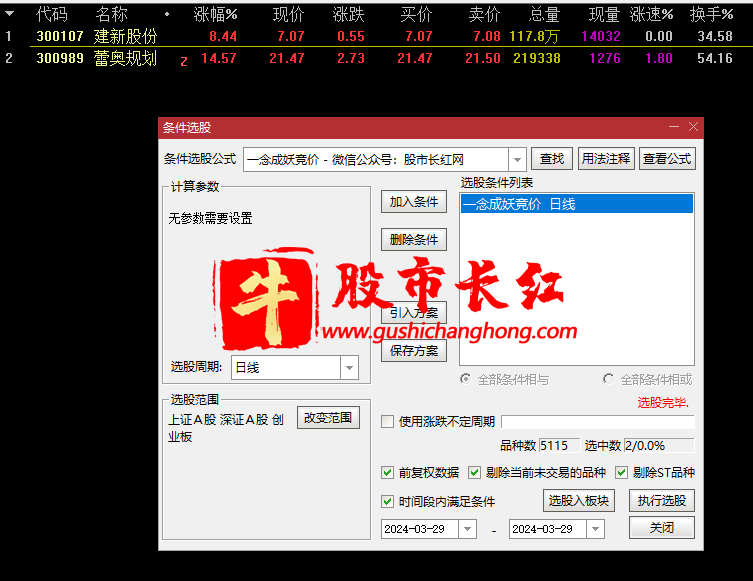Open the end date dropdown arrow
Screen dimensions: 753x581
click(595, 529)
